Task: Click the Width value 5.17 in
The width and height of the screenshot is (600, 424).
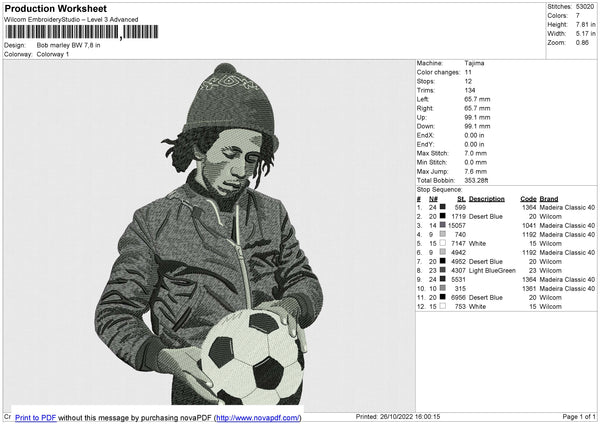Action: coord(585,34)
